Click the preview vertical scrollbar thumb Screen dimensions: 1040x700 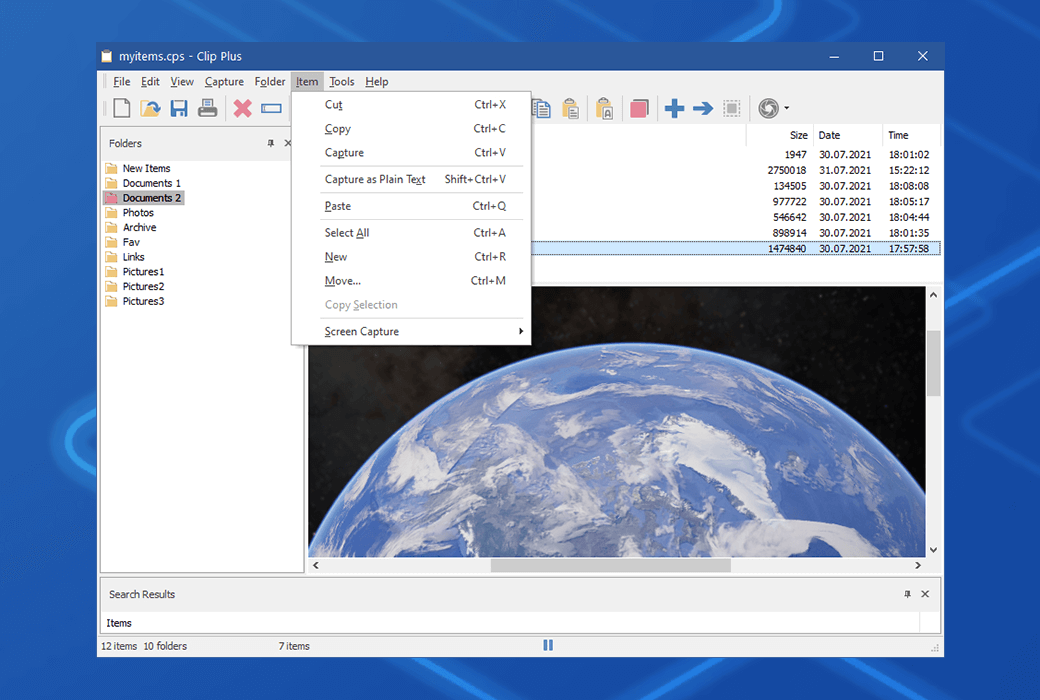(933, 363)
